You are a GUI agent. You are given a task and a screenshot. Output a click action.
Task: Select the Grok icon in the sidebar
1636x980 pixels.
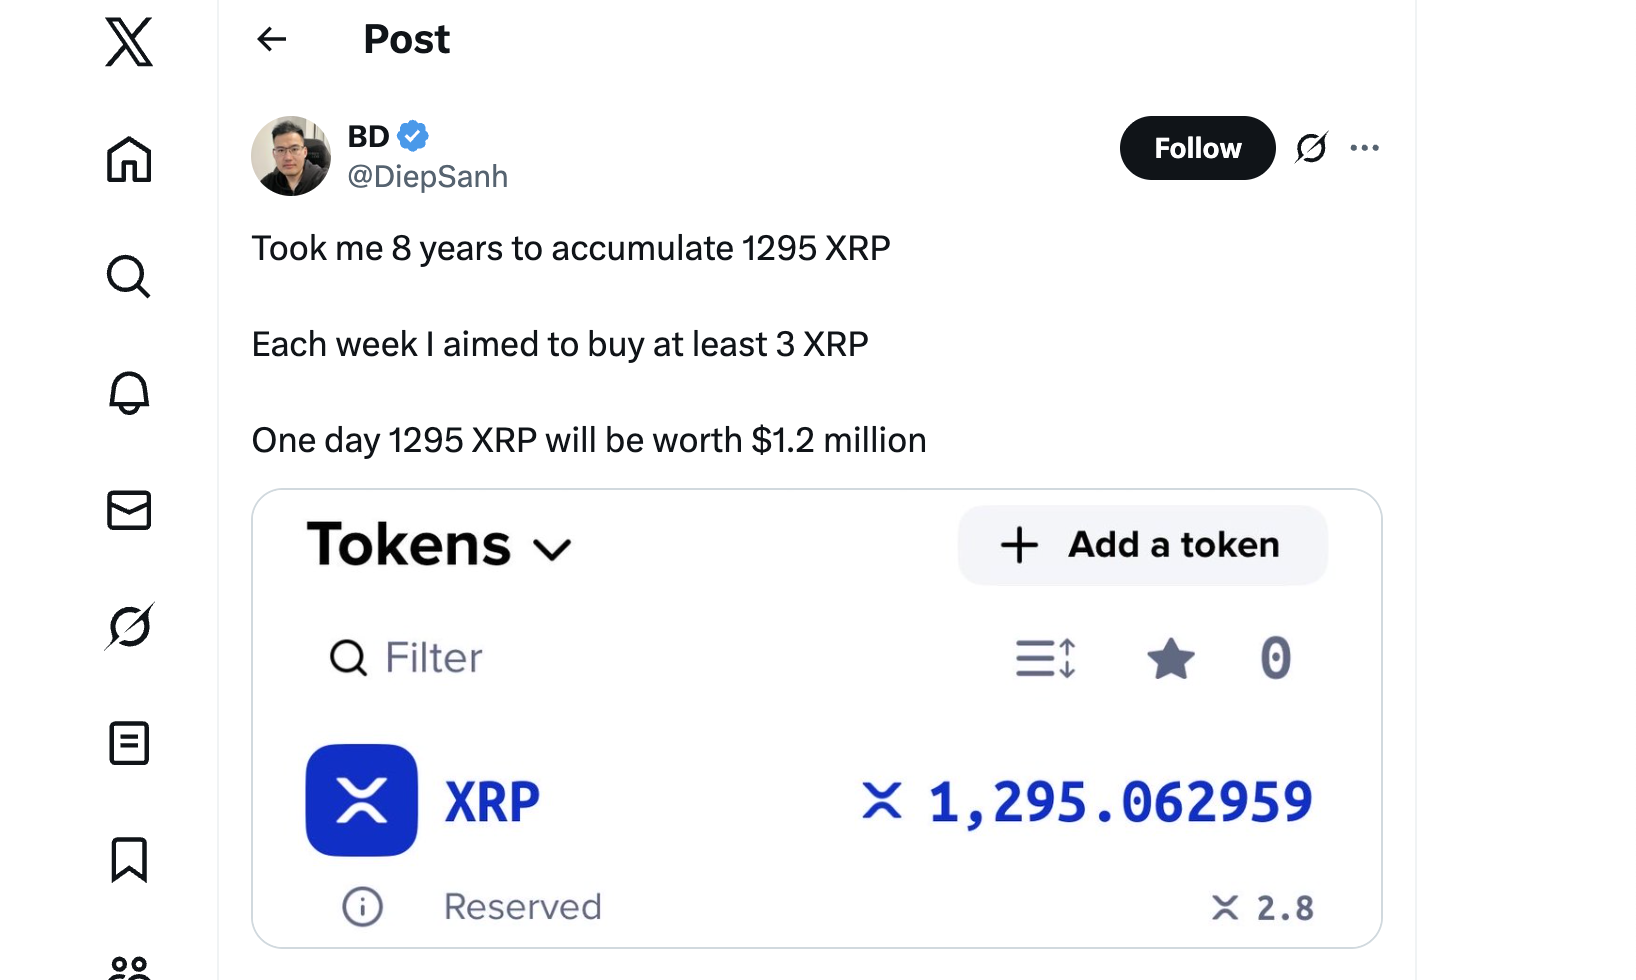[x=128, y=627]
